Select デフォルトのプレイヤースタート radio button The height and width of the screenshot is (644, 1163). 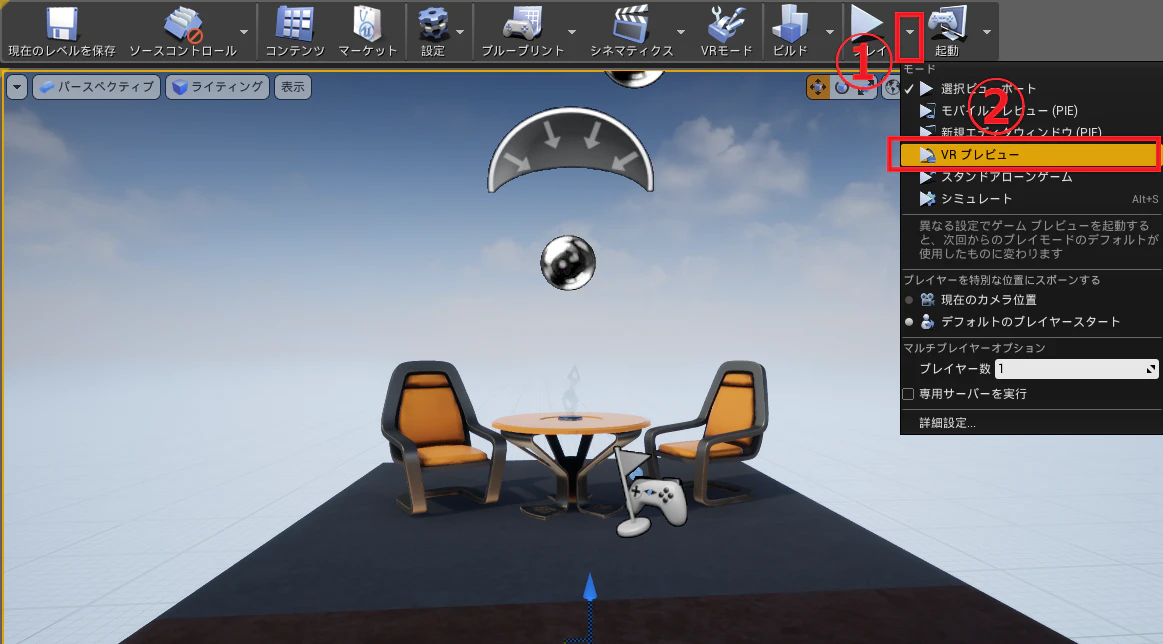(909, 322)
